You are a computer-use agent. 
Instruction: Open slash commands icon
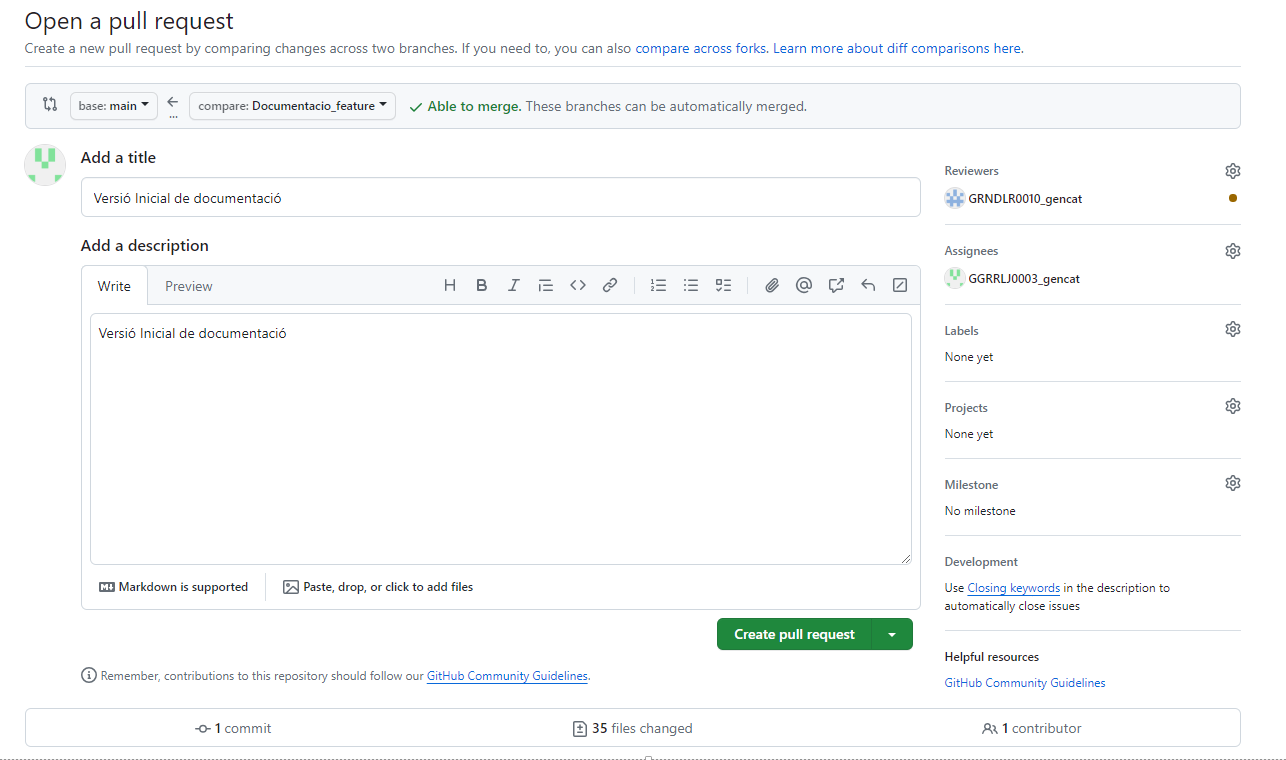tap(900, 285)
